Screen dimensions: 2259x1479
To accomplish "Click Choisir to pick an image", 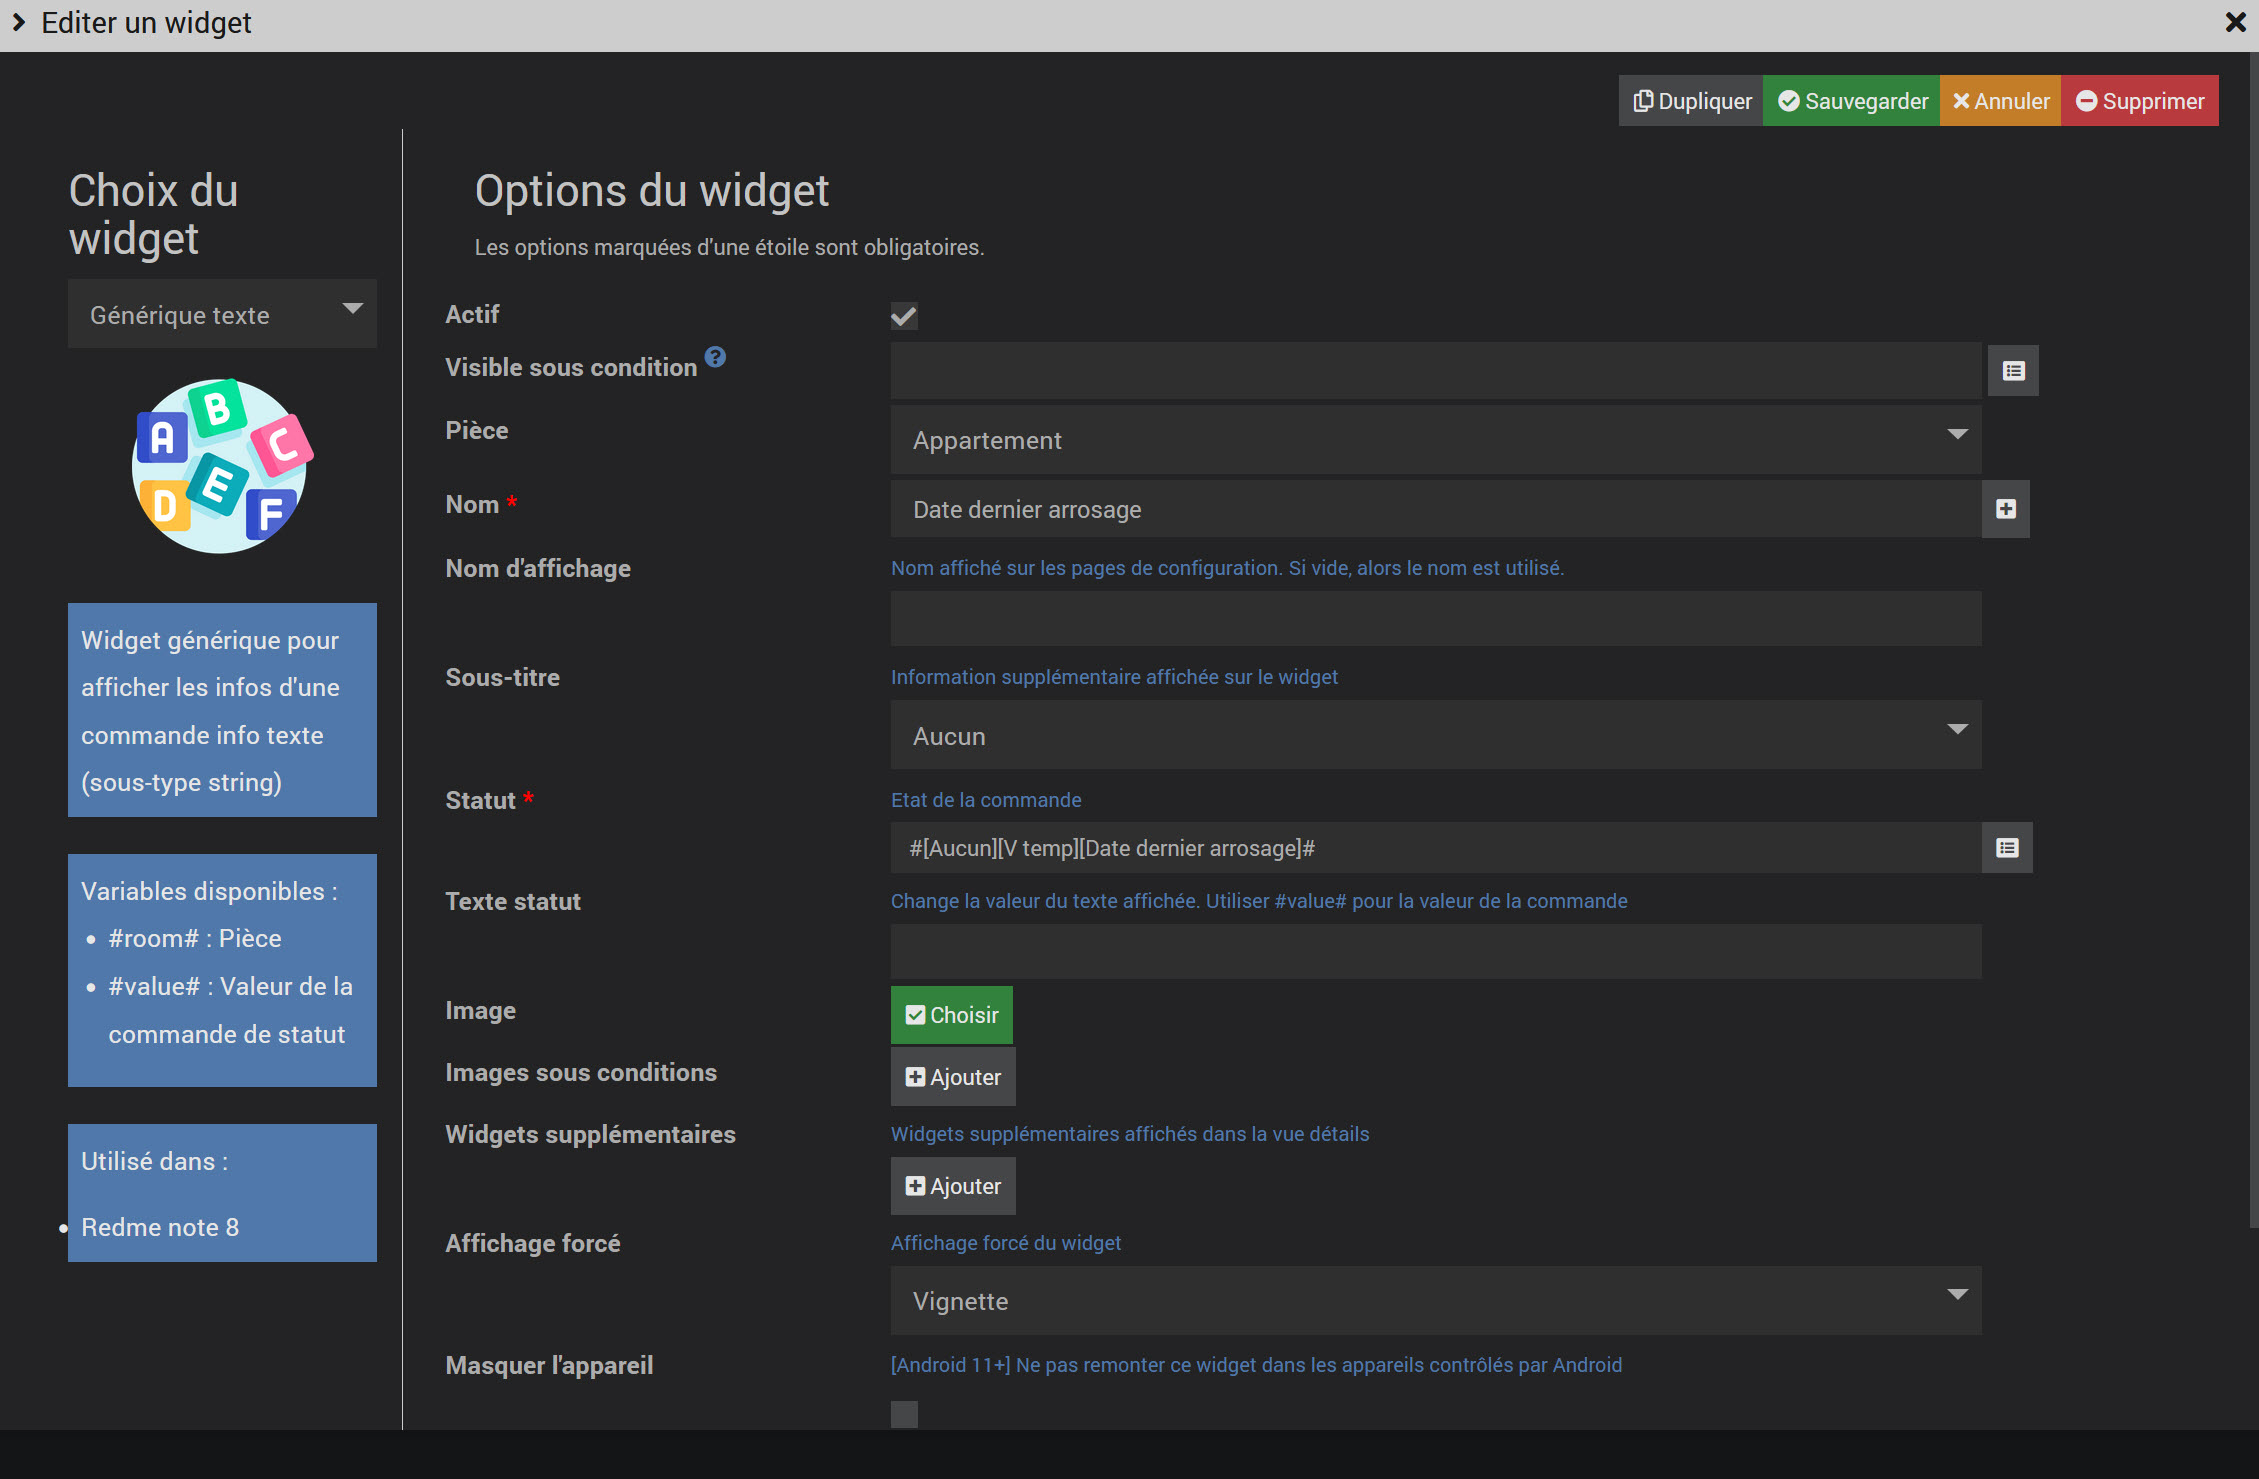I will coord(951,1015).
